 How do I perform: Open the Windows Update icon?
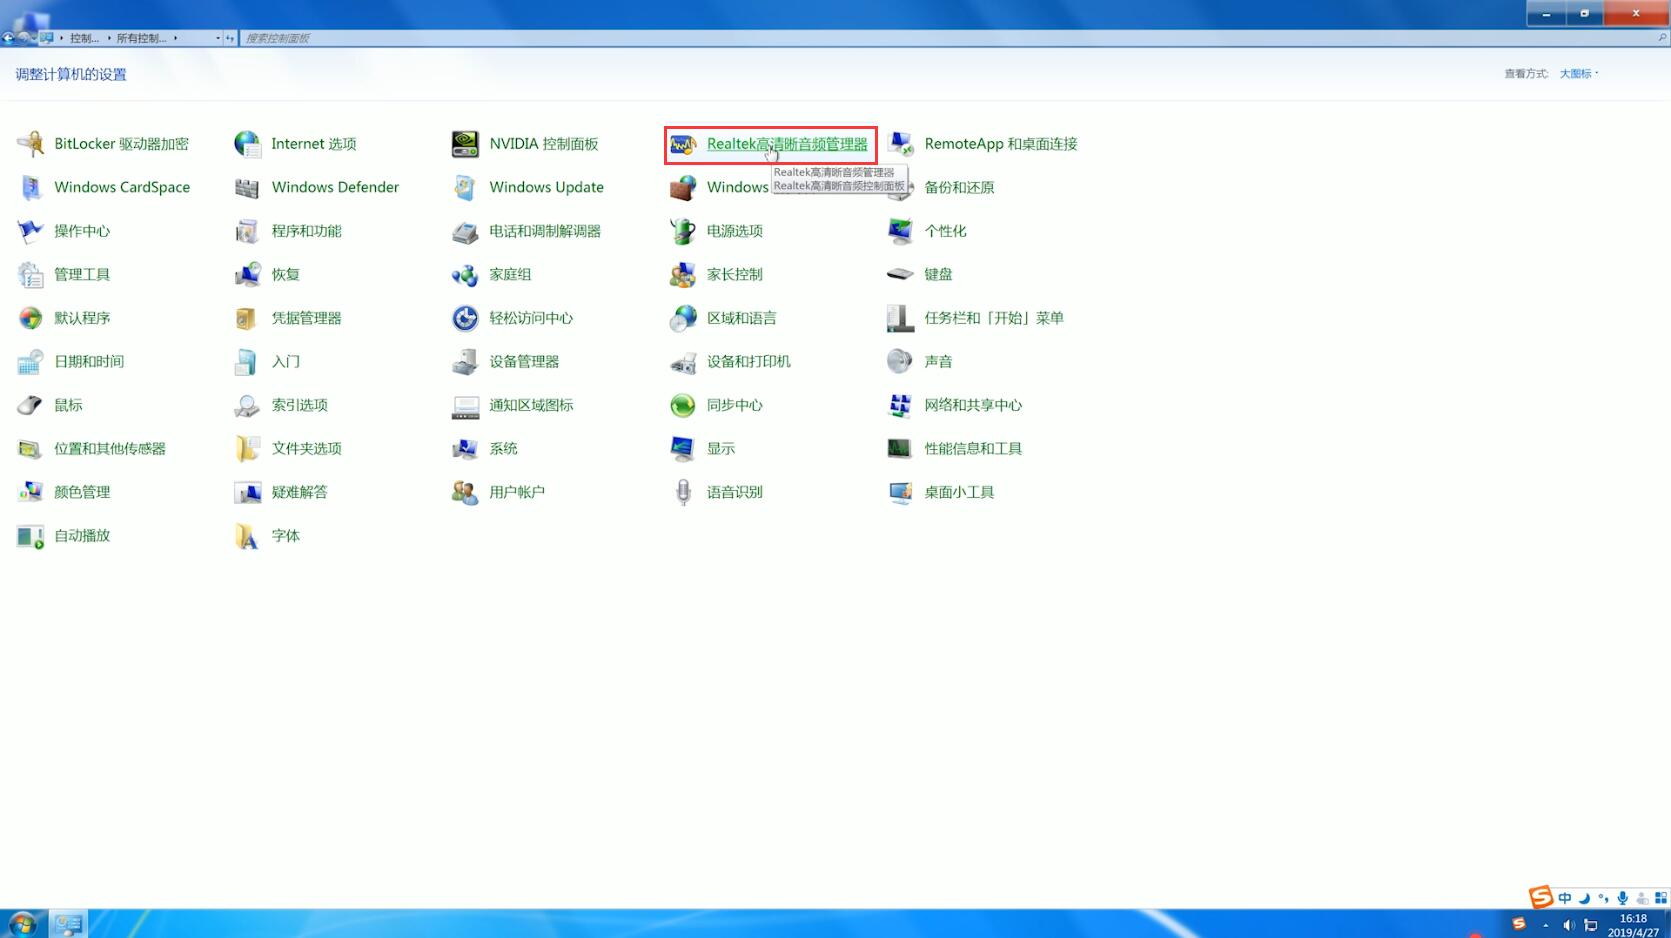pyautogui.click(x=465, y=187)
